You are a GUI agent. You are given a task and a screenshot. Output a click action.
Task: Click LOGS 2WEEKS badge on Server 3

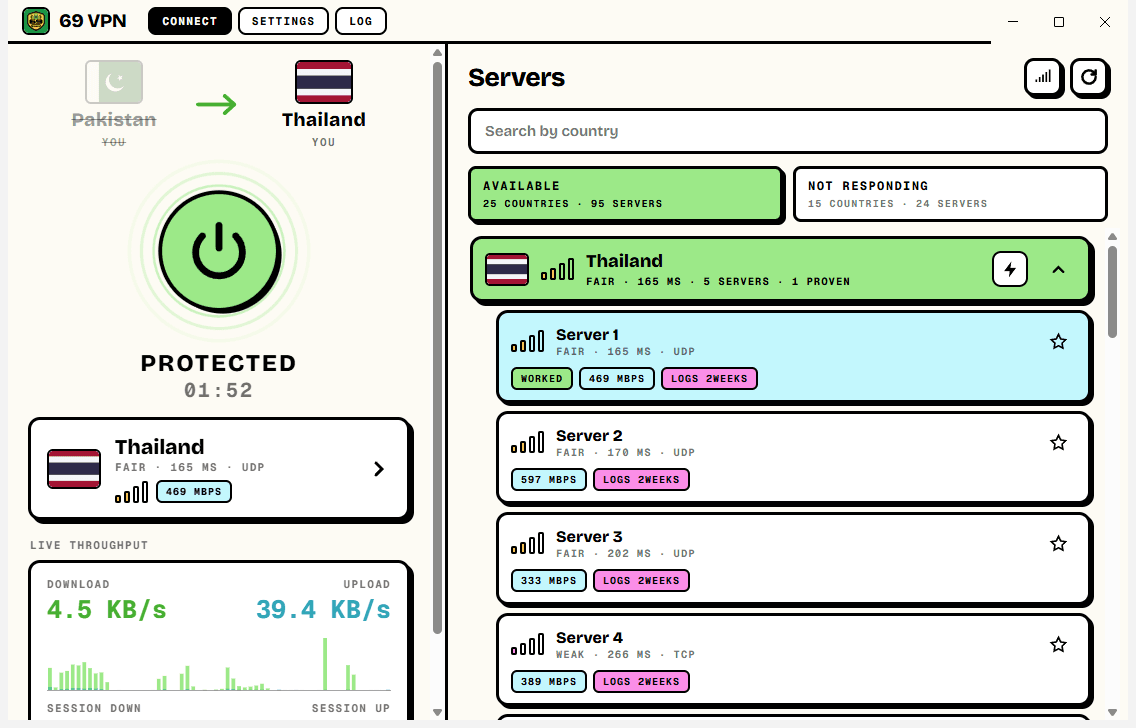click(641, 580)
